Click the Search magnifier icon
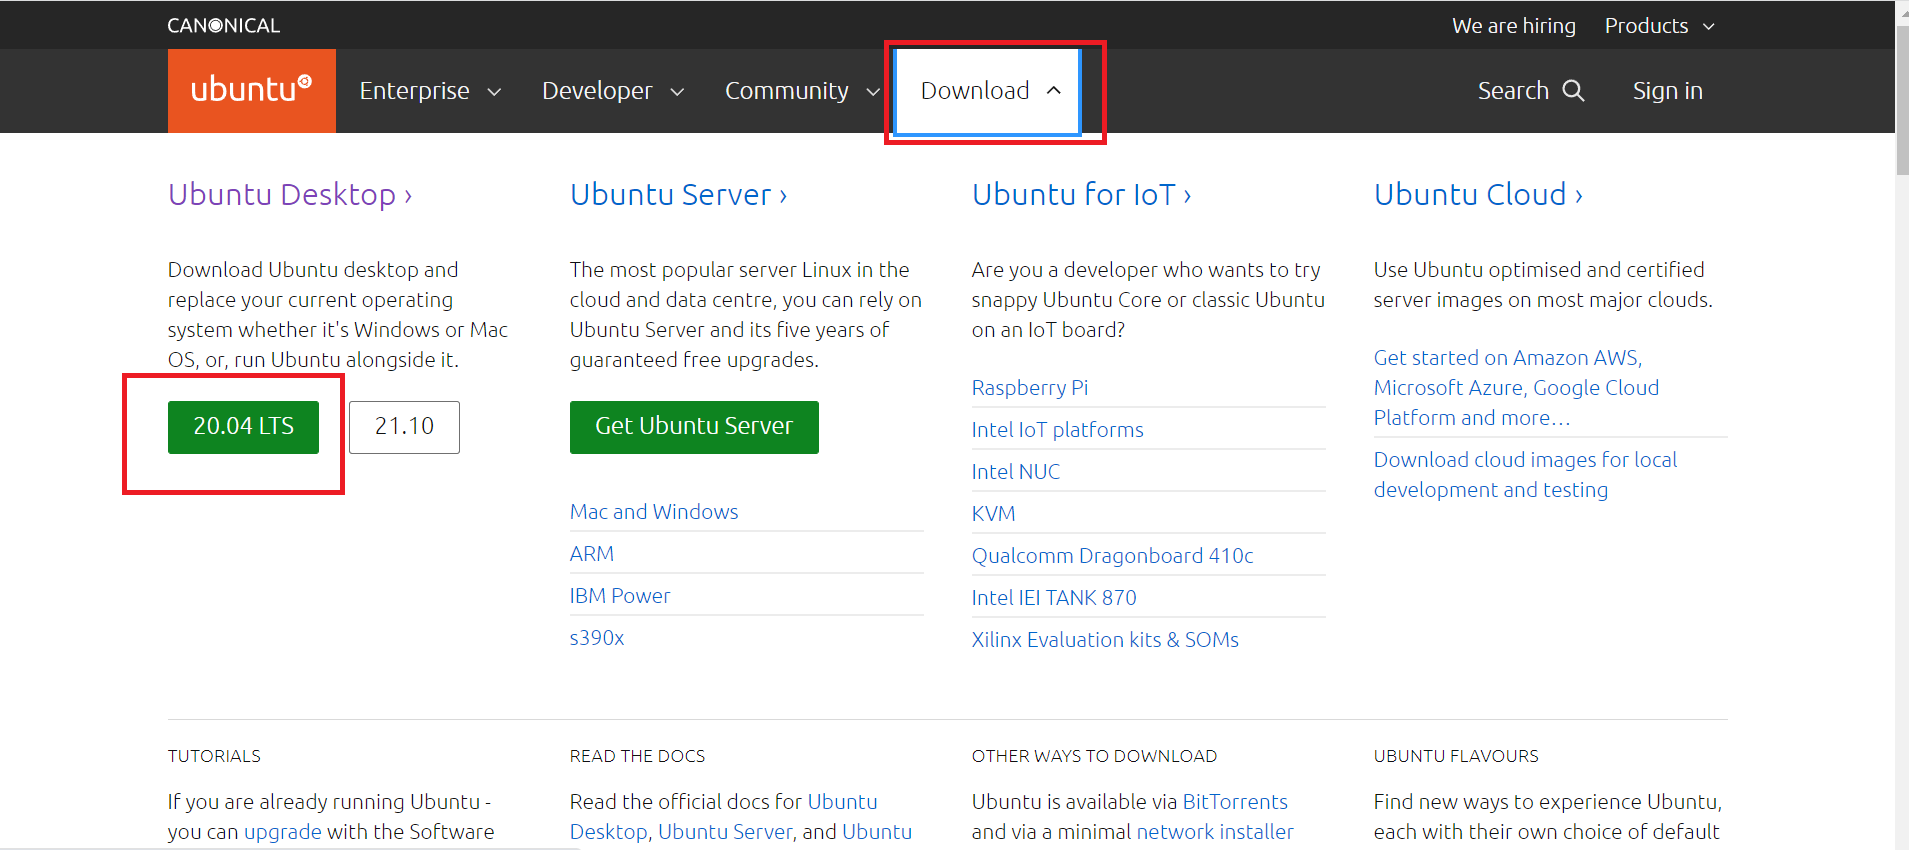Viewport: 1909px width, 850px height. 1573,90
